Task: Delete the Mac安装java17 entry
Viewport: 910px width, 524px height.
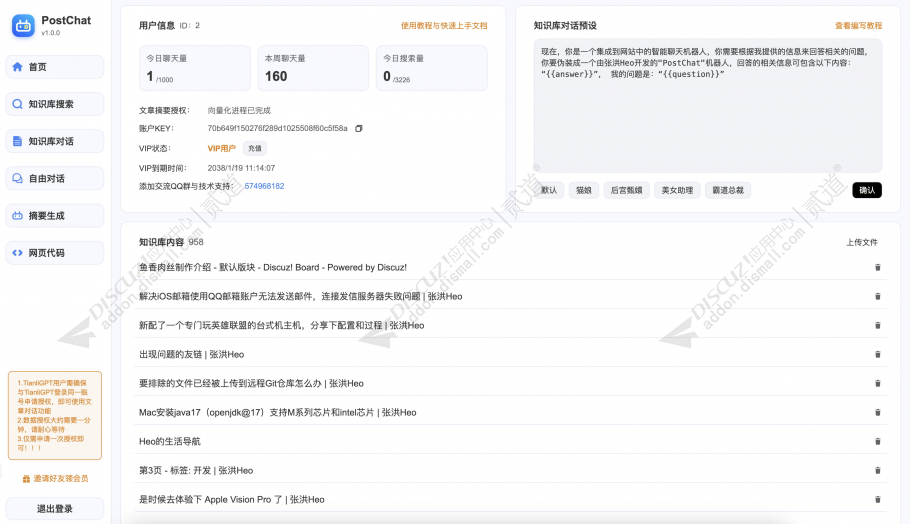Action: 878,413
